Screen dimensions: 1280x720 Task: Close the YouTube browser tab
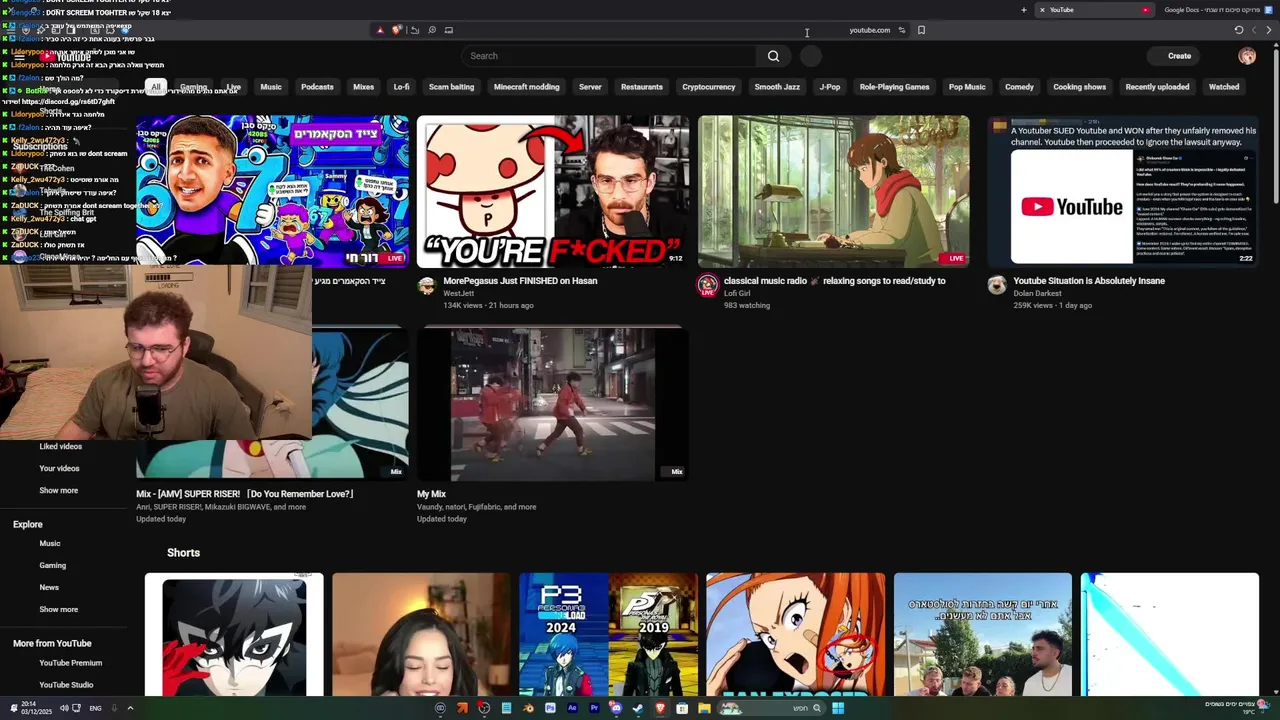1042,10
